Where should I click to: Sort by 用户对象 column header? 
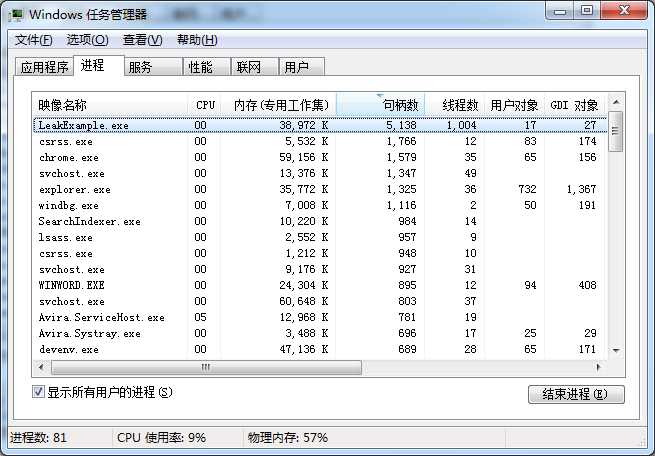[514, 105]
